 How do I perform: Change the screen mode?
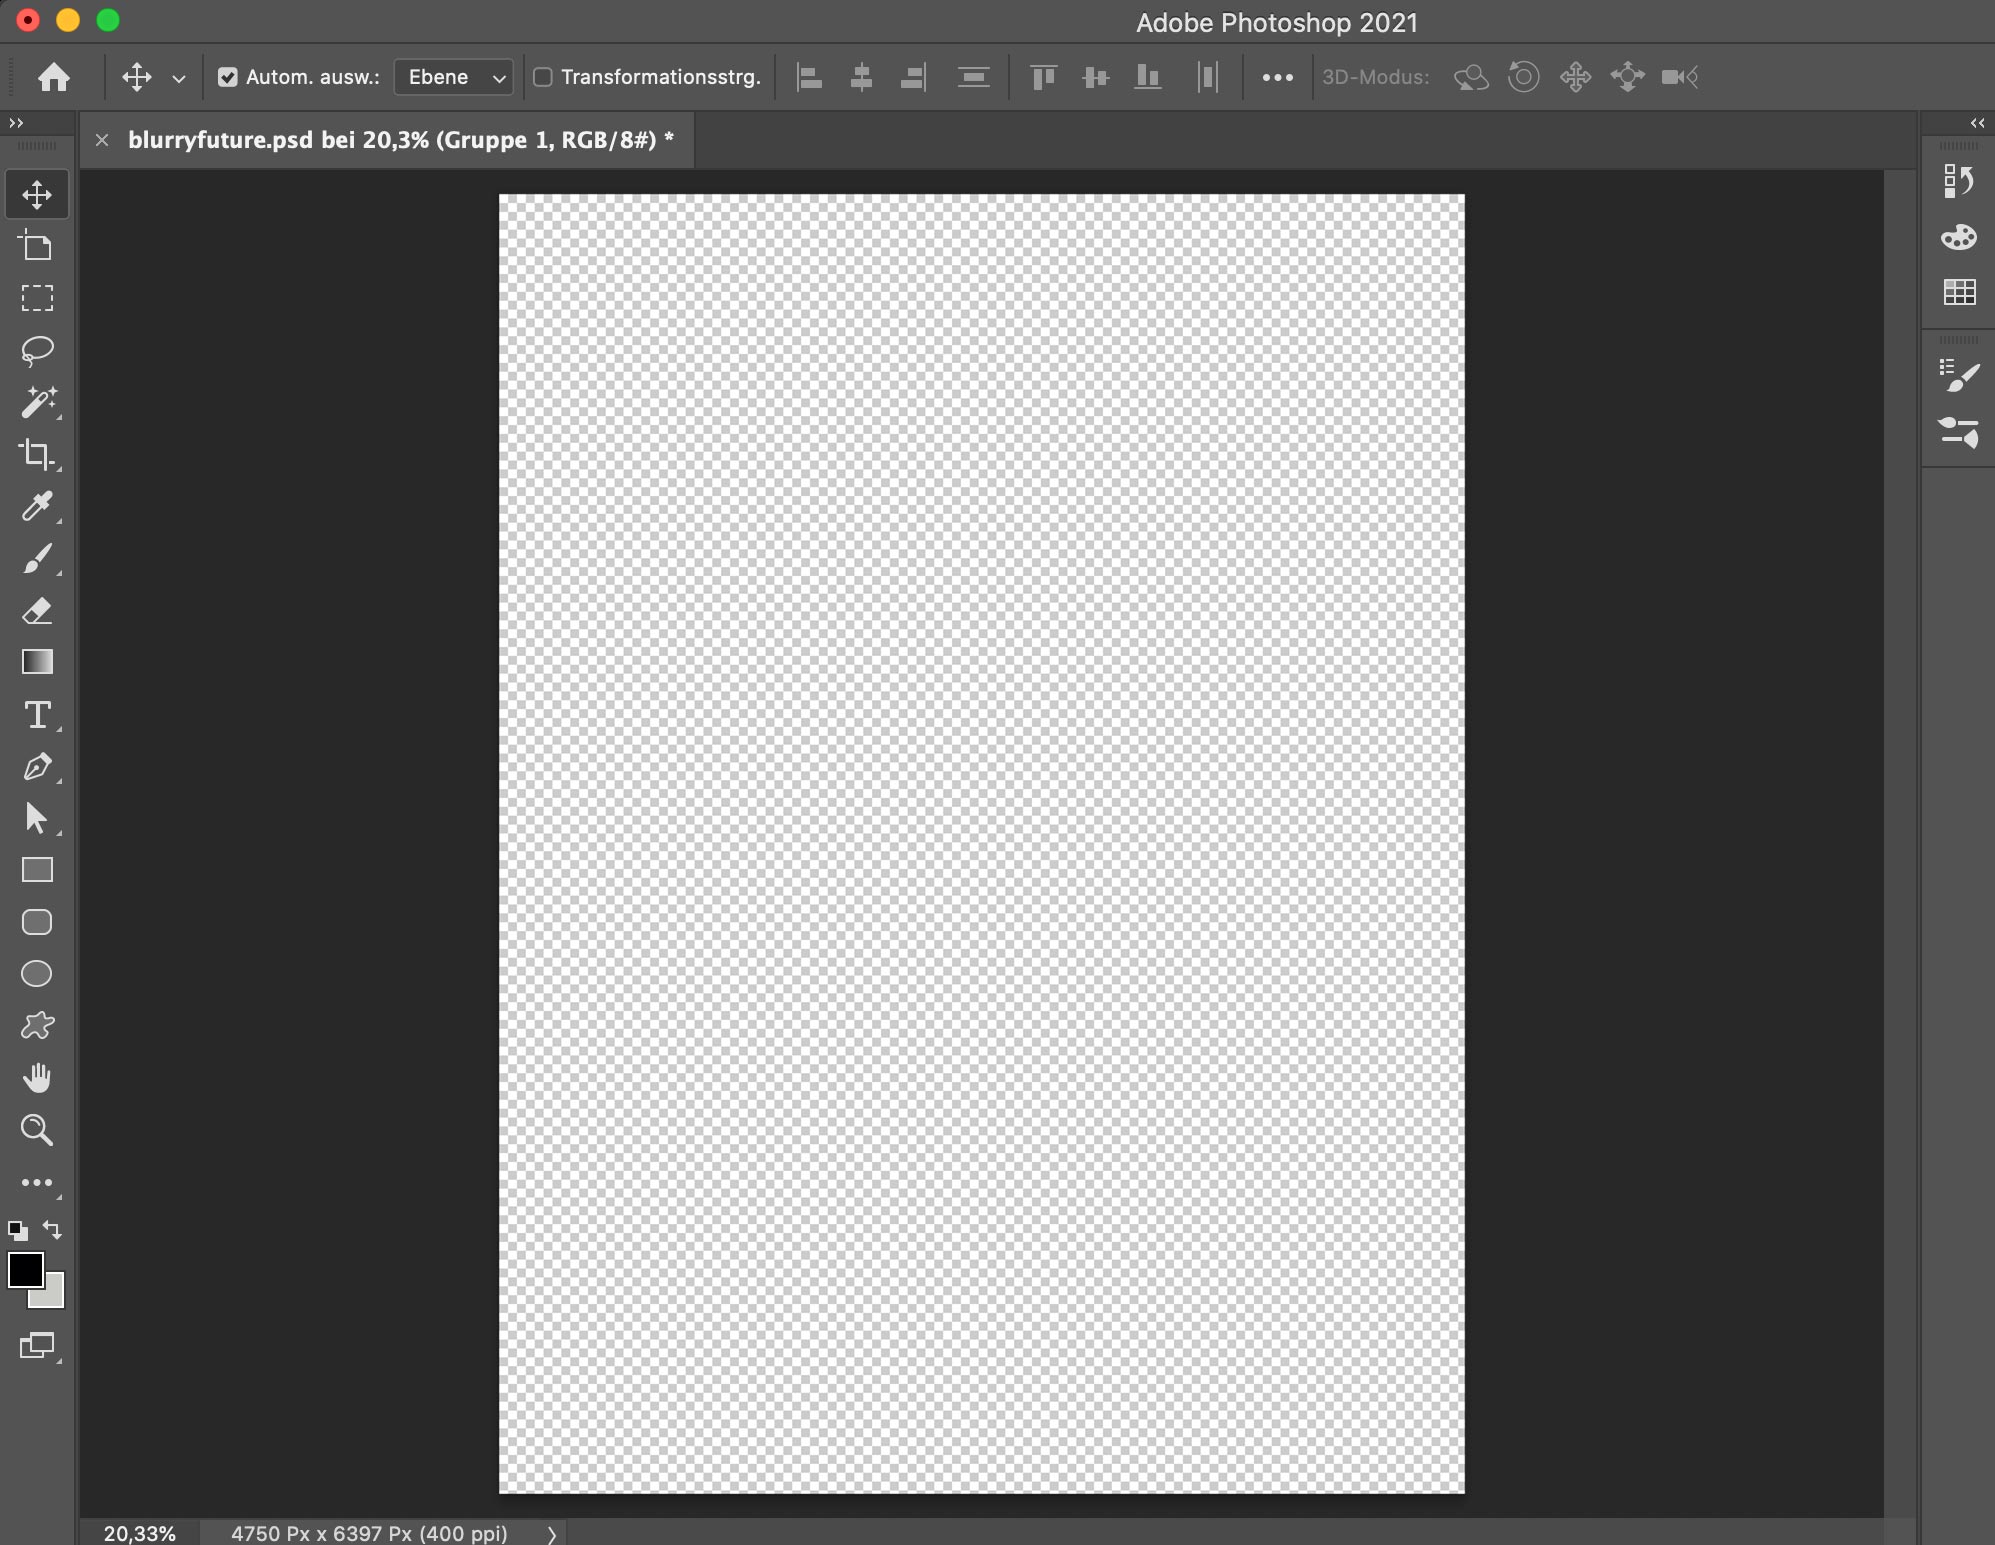38,1346
